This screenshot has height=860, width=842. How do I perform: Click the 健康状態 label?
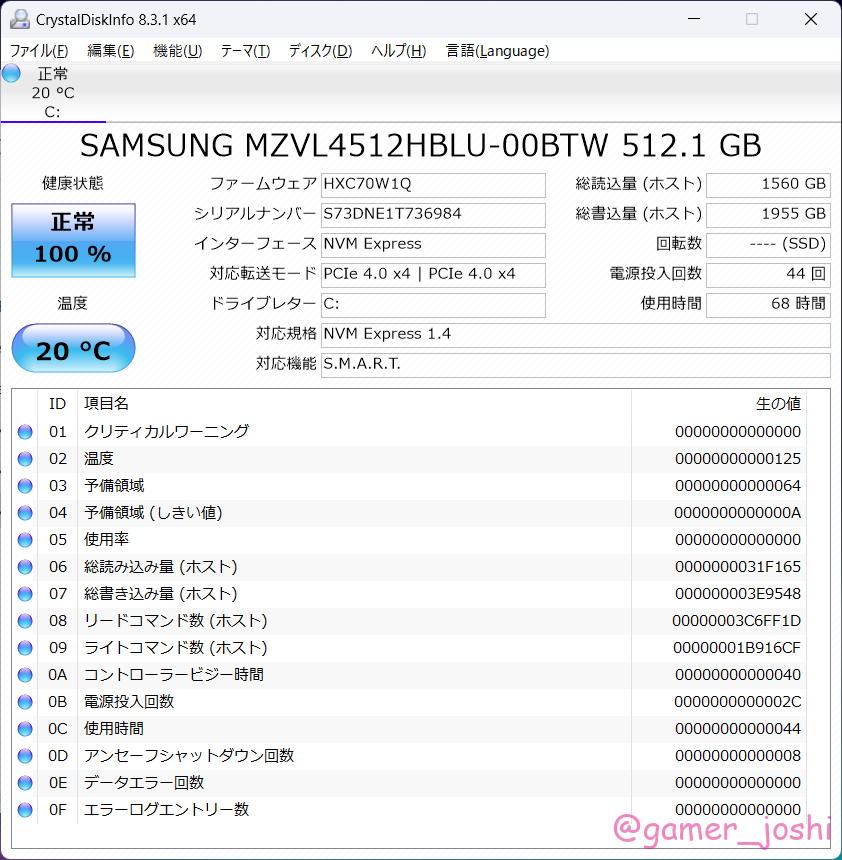click(x=73, y=183)
